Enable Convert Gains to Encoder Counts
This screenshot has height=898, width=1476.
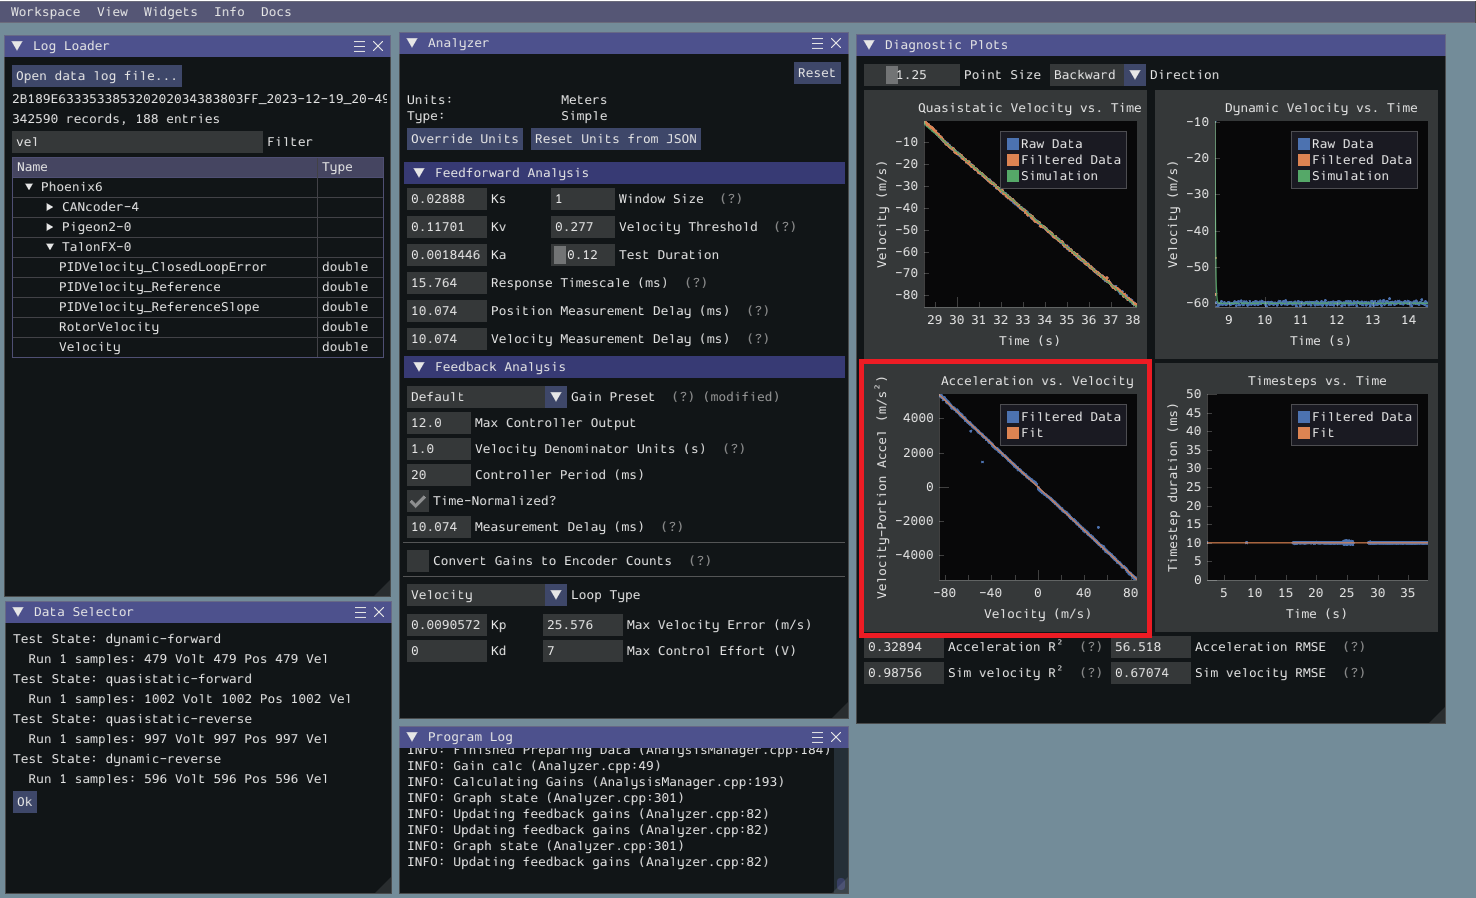coord(417,561)
